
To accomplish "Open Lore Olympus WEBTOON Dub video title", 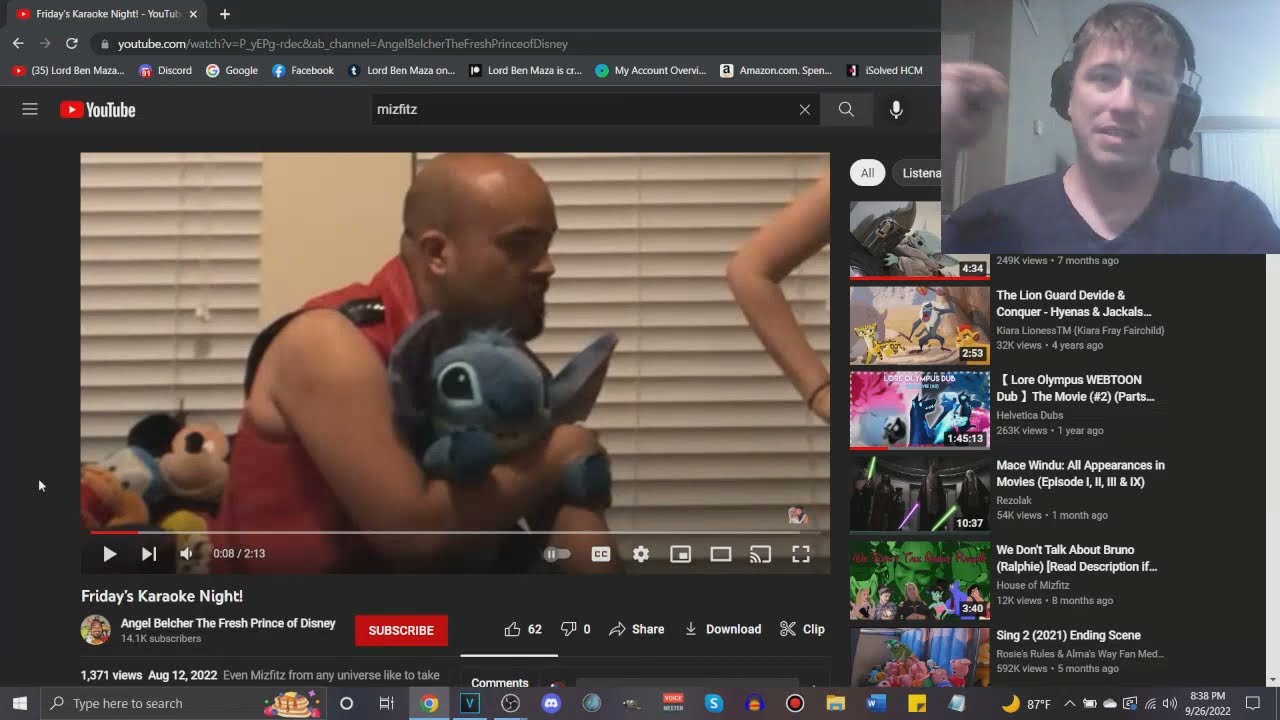I will point(1075,388).
